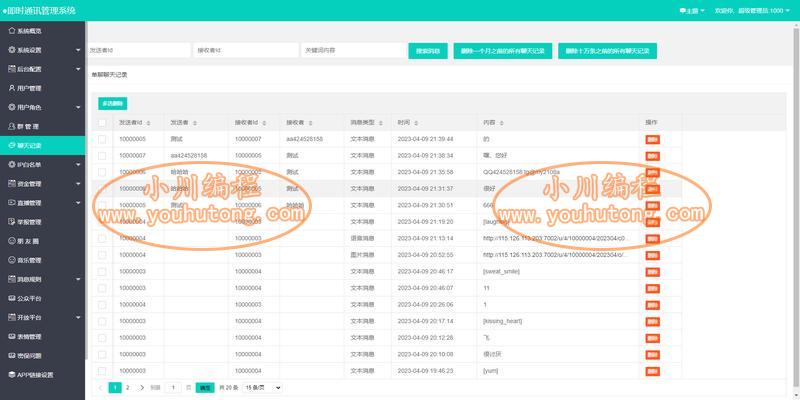Delete the 19:46:23 [yum] row
This screenshot has height=400, width=800.
pyautogui.click(x=652, y=371)
